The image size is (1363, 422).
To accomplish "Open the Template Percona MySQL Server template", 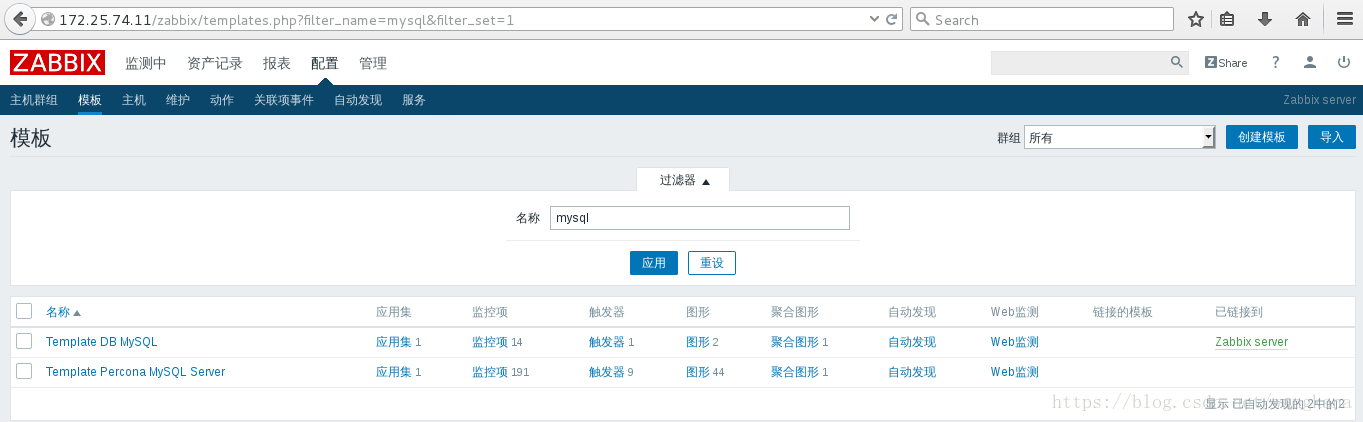I will point(135,372).
